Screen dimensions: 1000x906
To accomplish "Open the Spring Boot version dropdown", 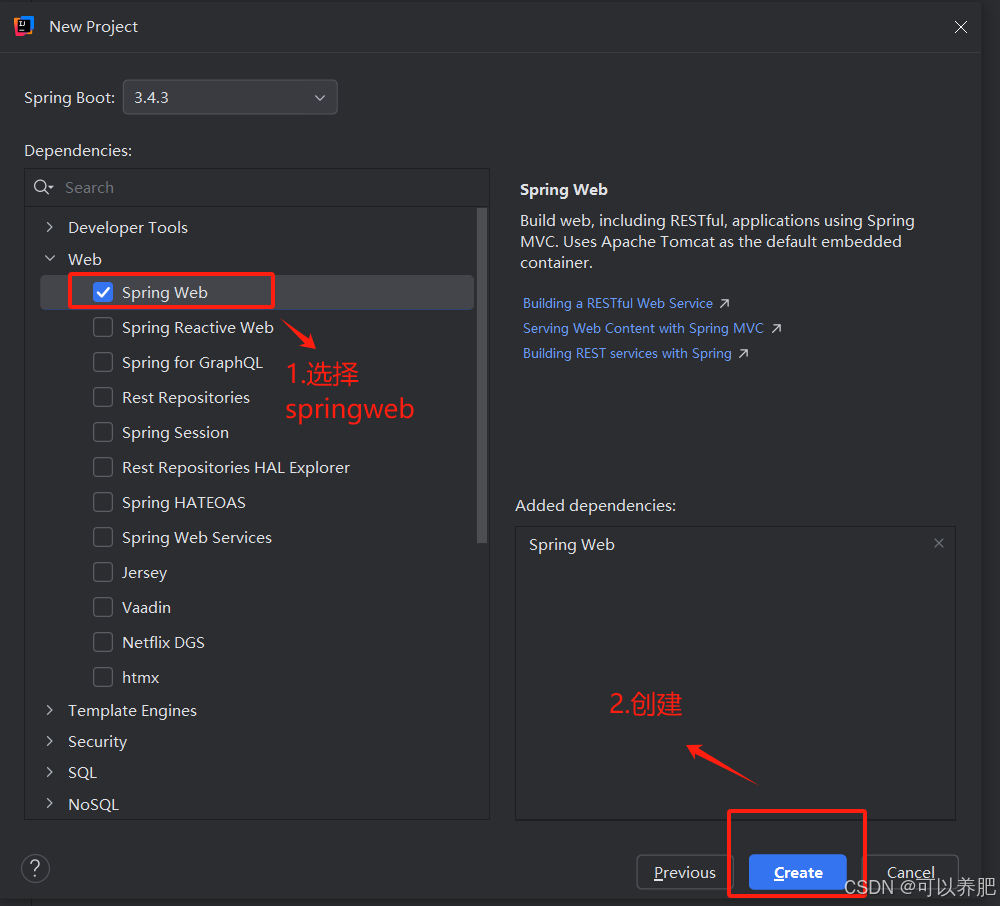I will 230,98.
